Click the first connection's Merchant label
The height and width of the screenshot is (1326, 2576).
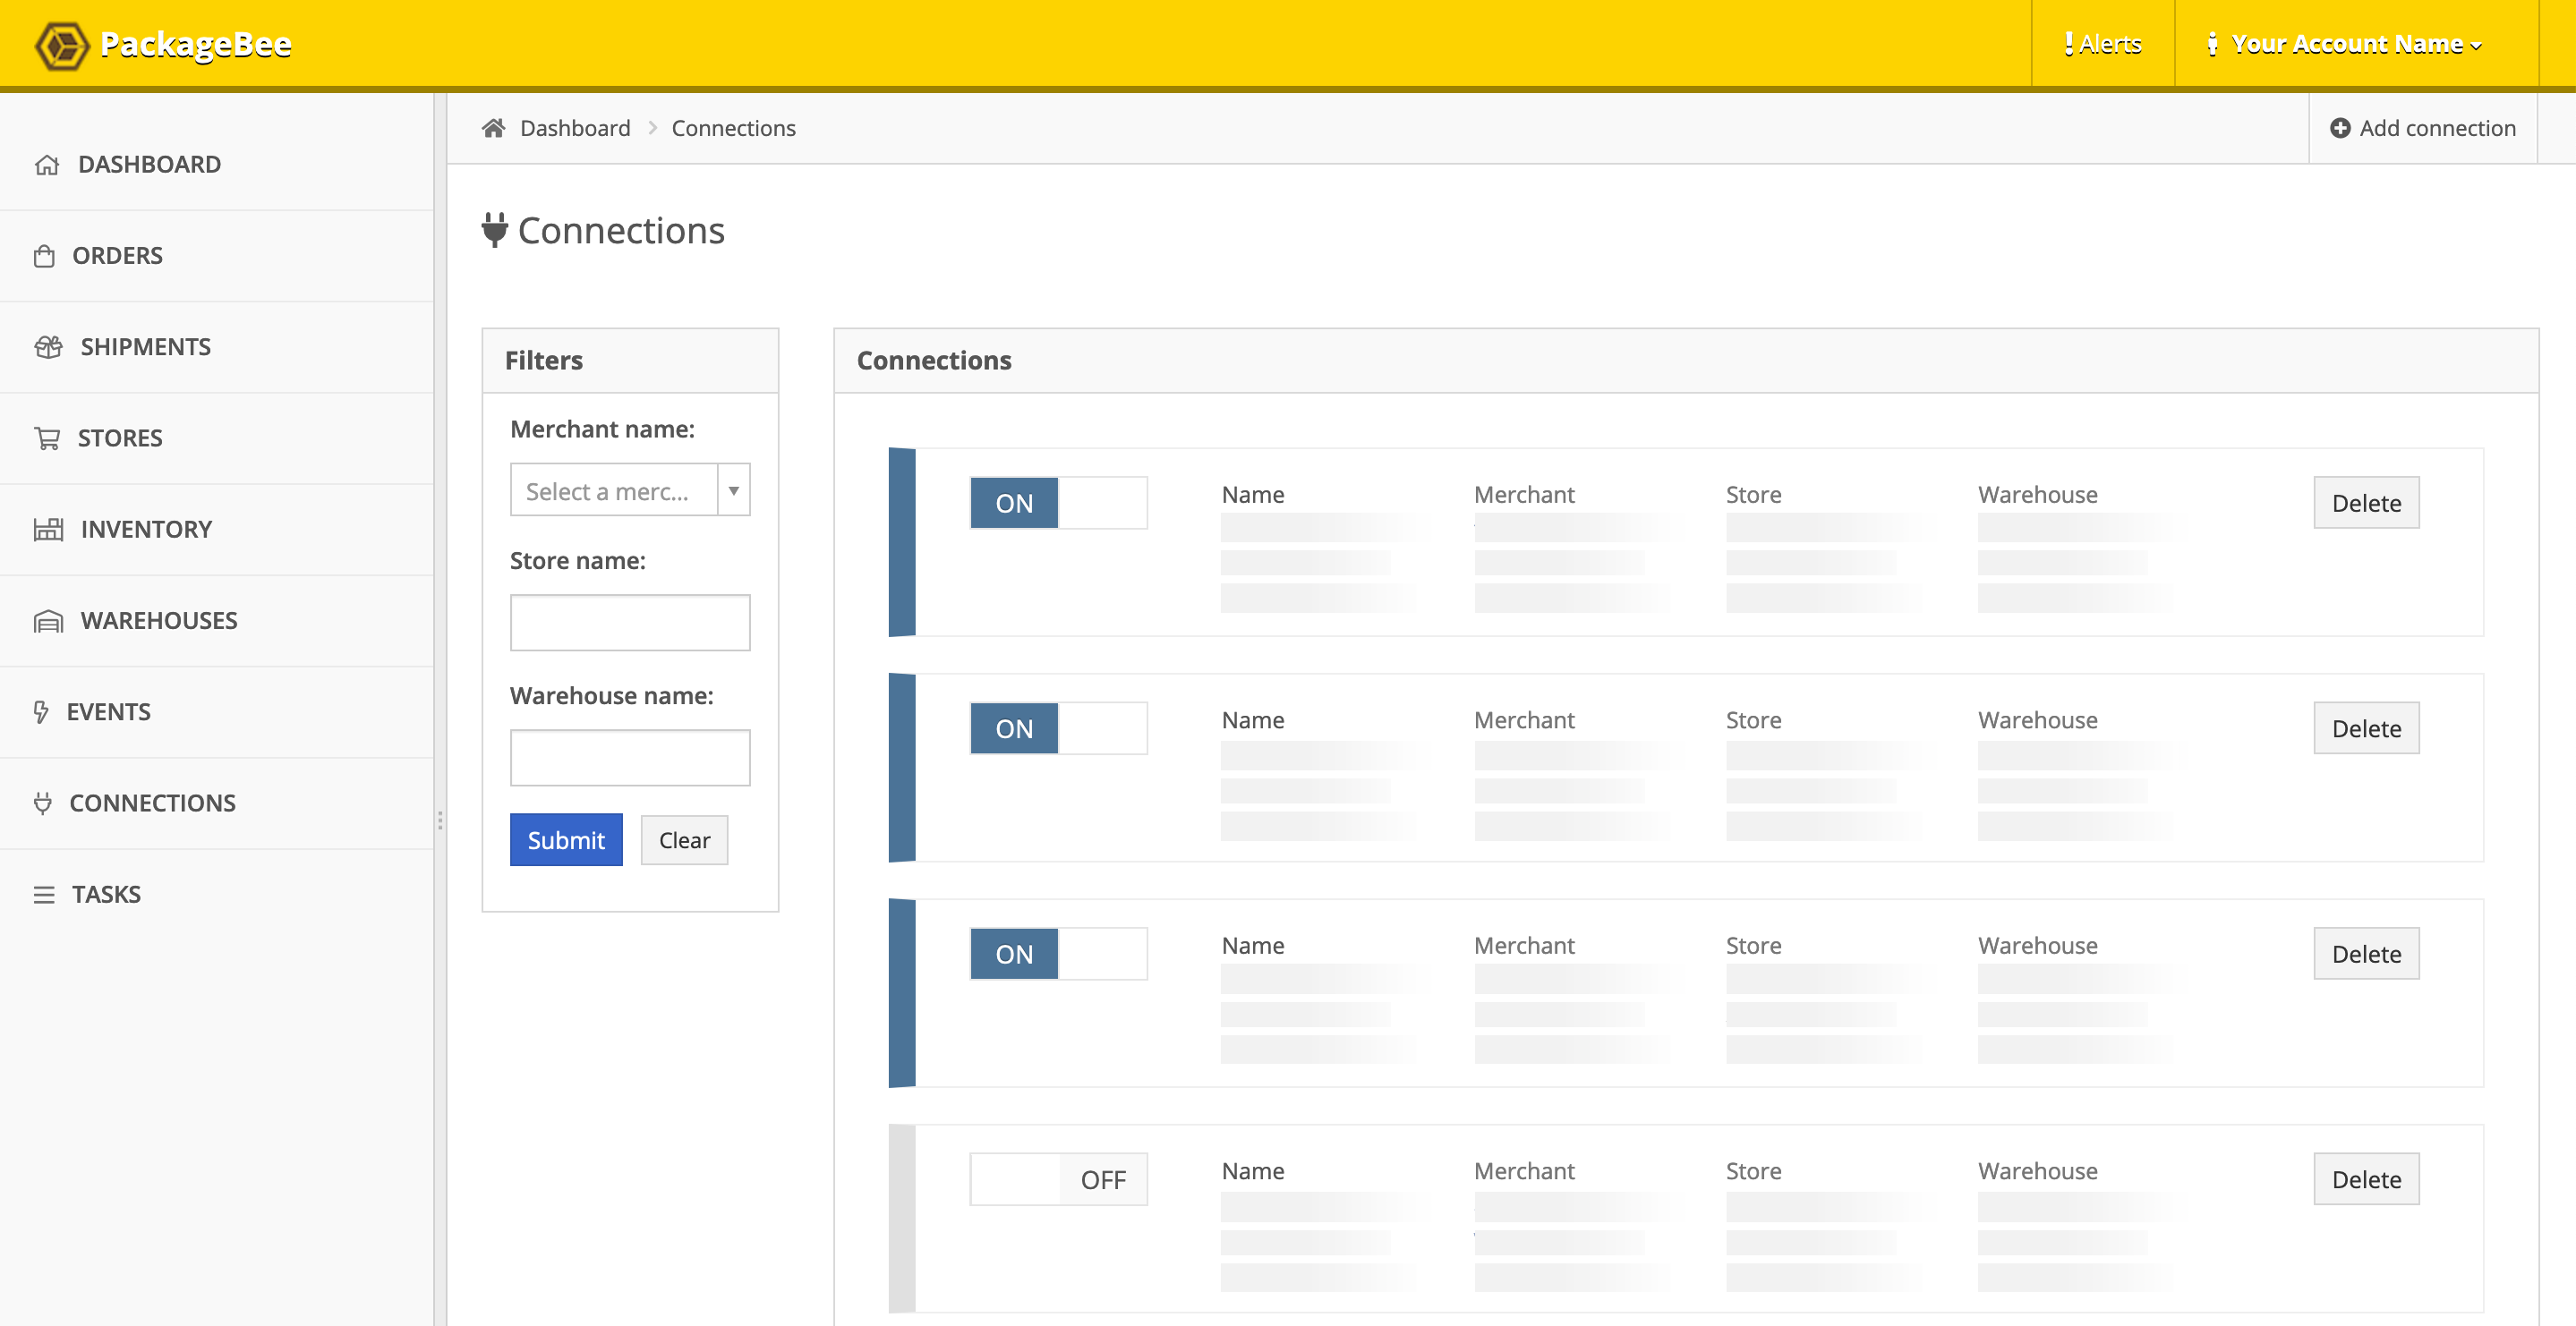tap(1524, 495)
